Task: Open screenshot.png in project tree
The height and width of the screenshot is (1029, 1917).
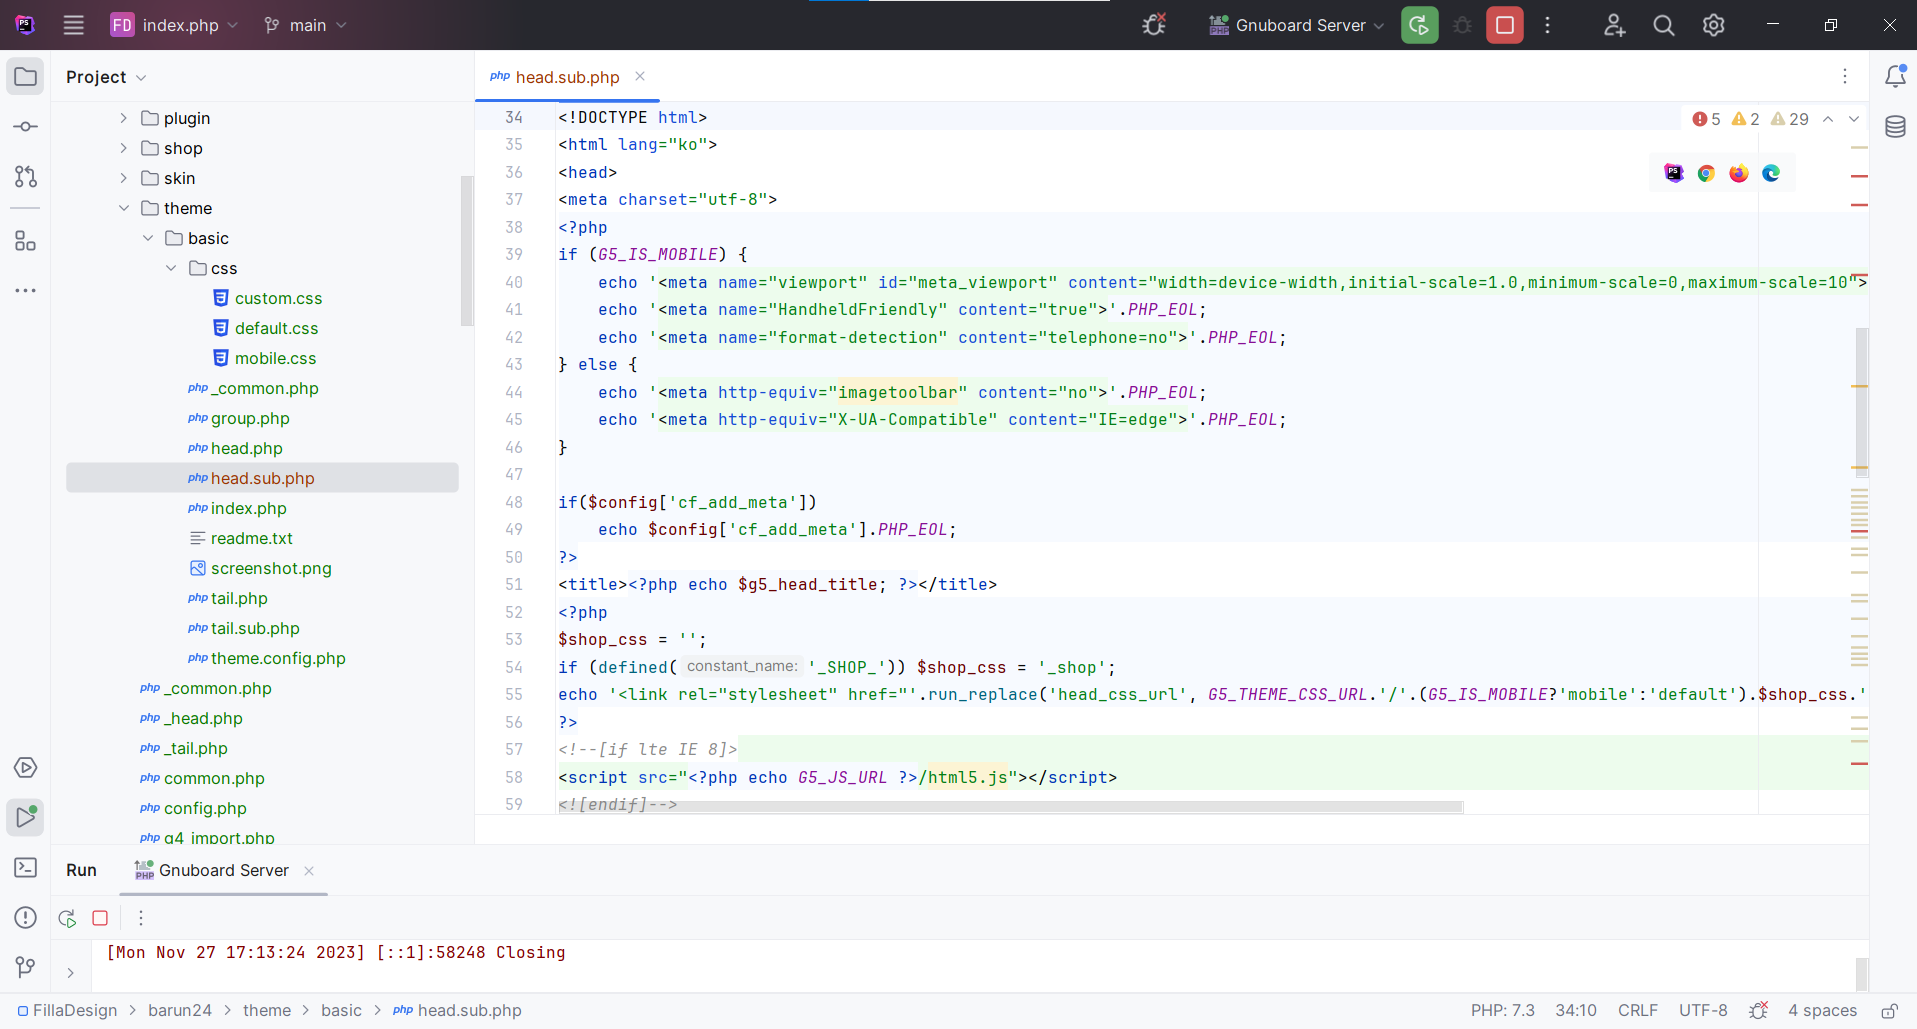Action: click(x=260, y=568)
